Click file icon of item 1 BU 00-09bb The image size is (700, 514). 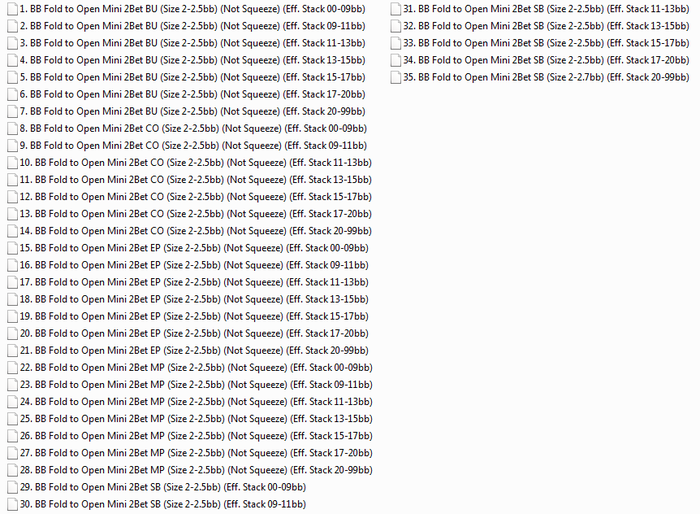[12, 9]
